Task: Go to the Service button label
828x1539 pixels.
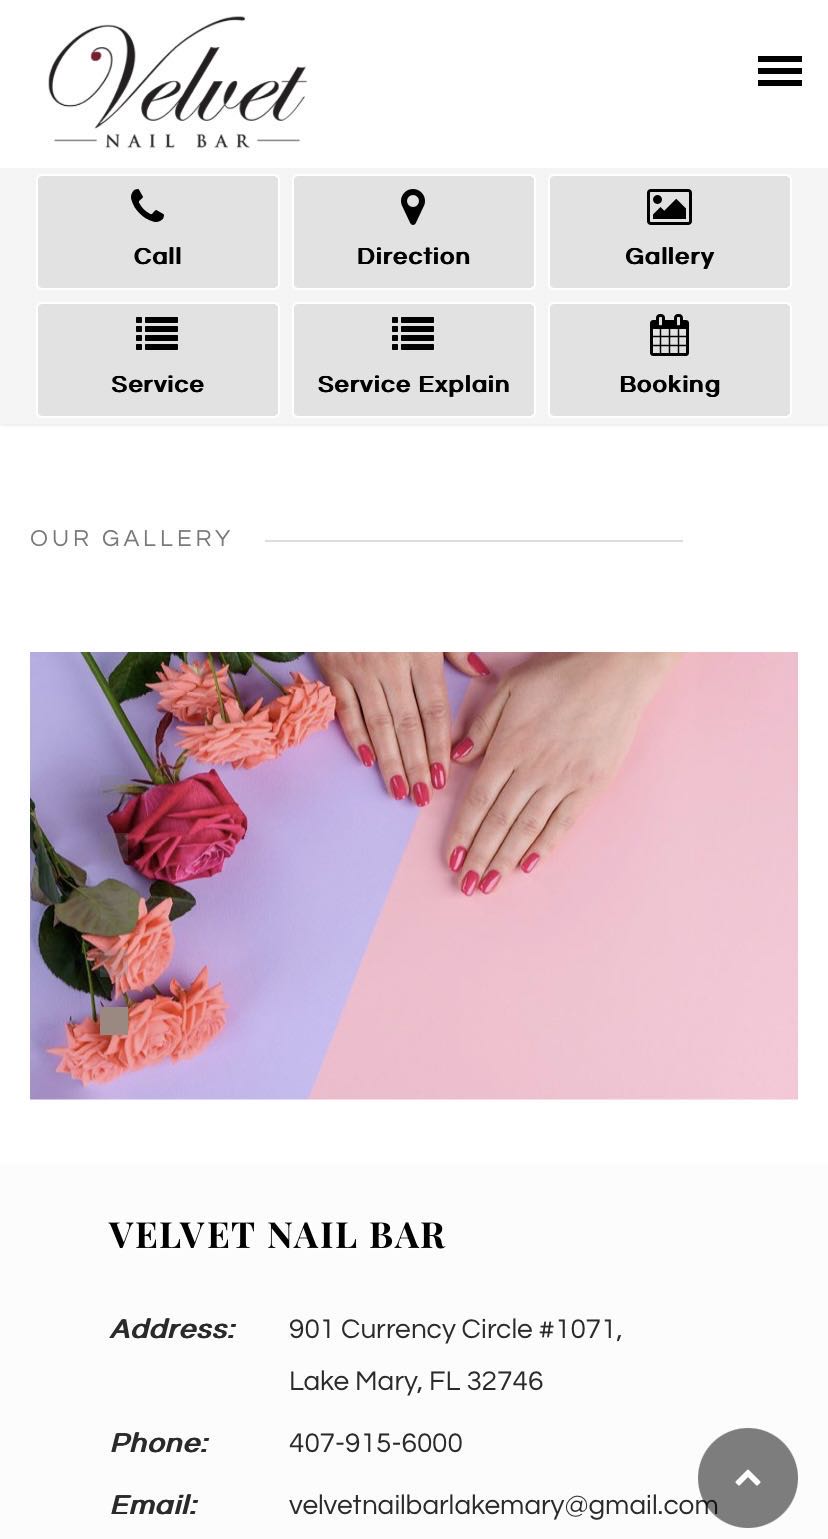Action: coord(157,384)
